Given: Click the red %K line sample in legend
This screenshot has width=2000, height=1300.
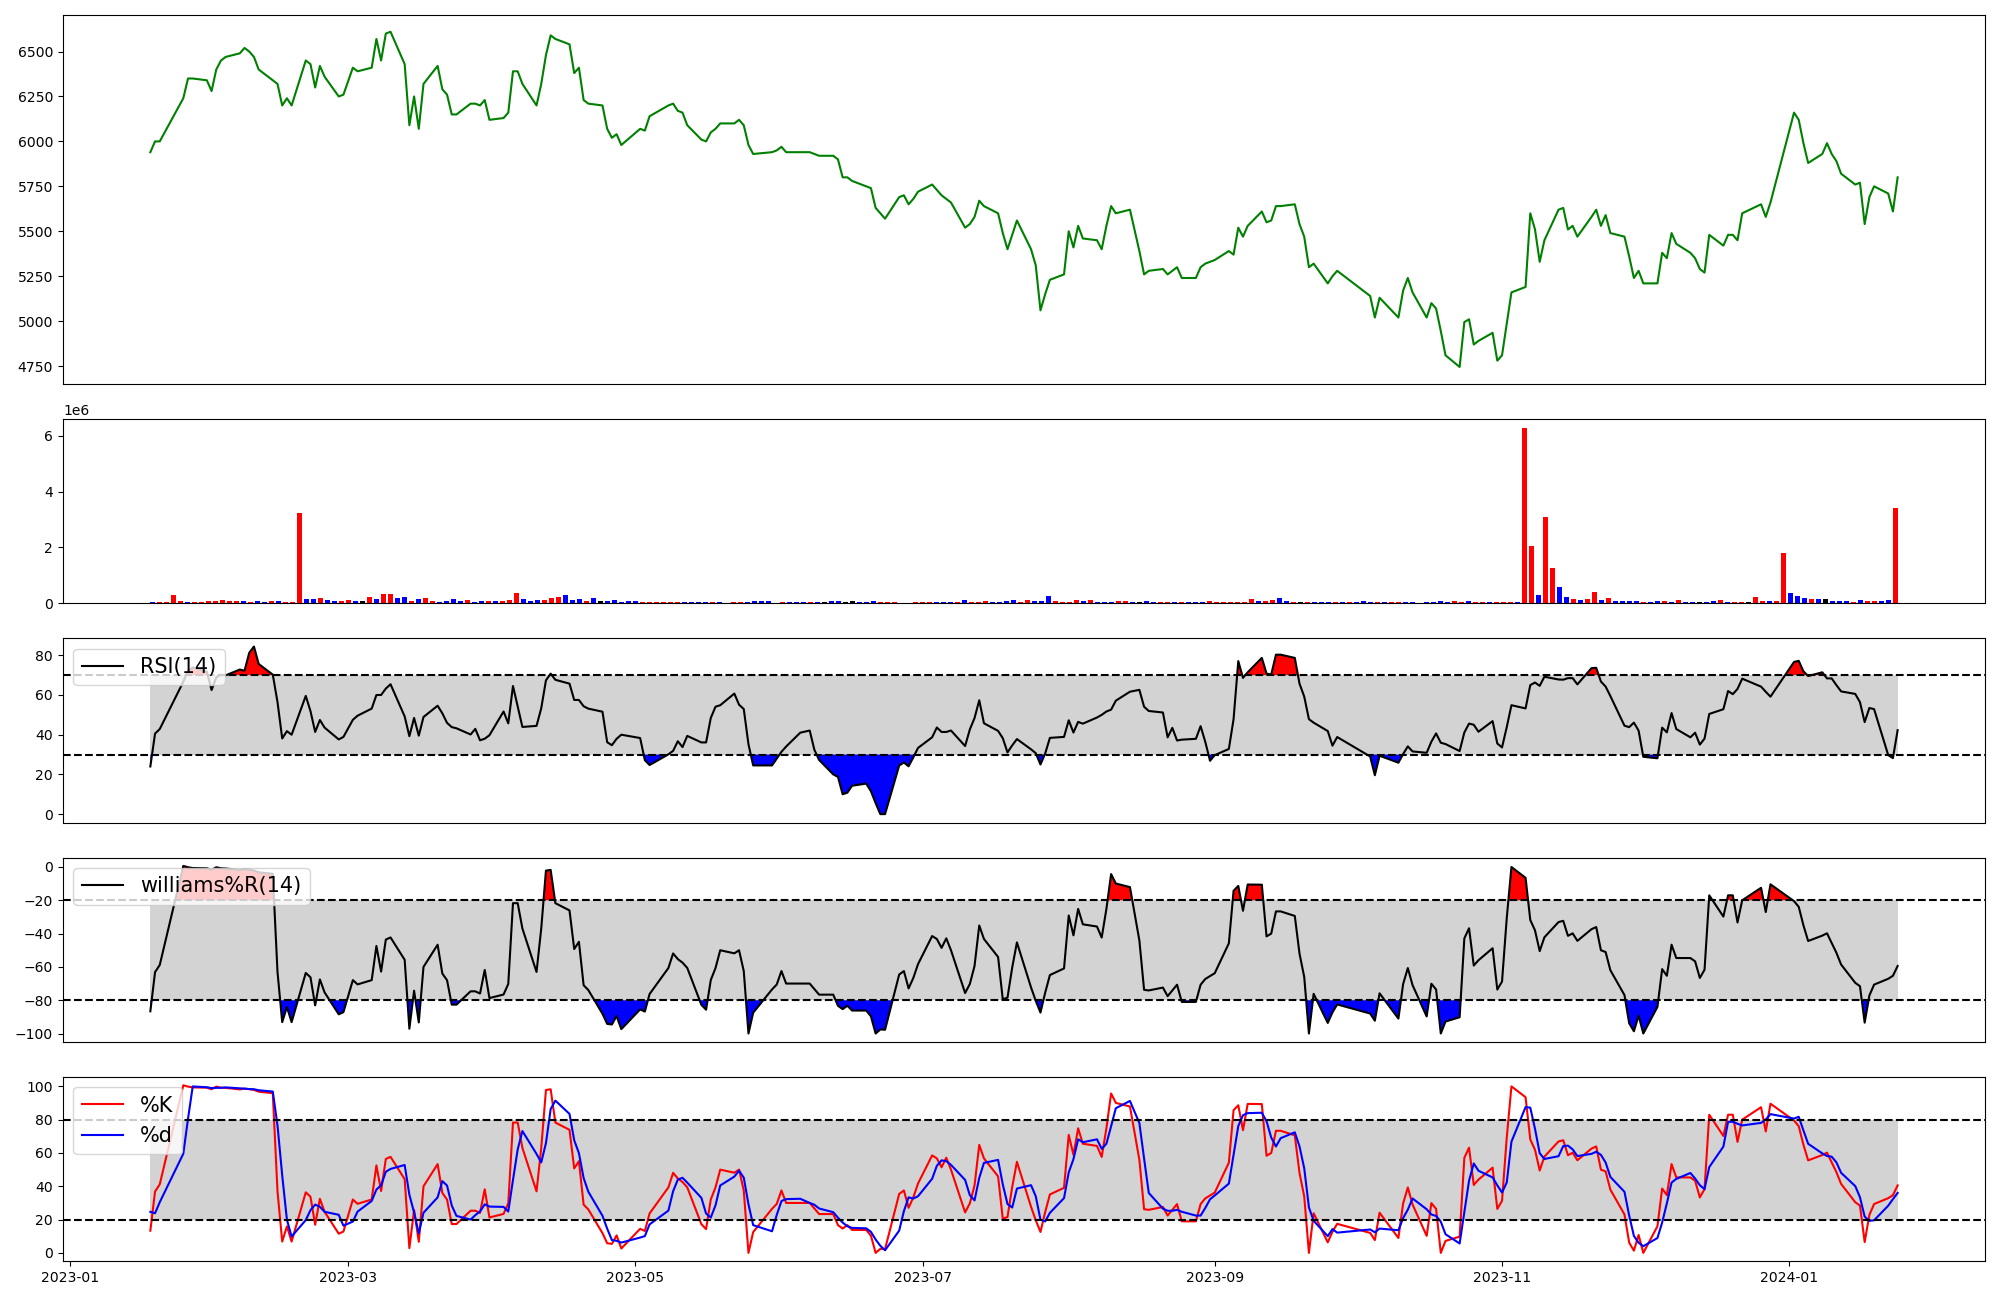Looking at the screenshot, I should 102,1105.
